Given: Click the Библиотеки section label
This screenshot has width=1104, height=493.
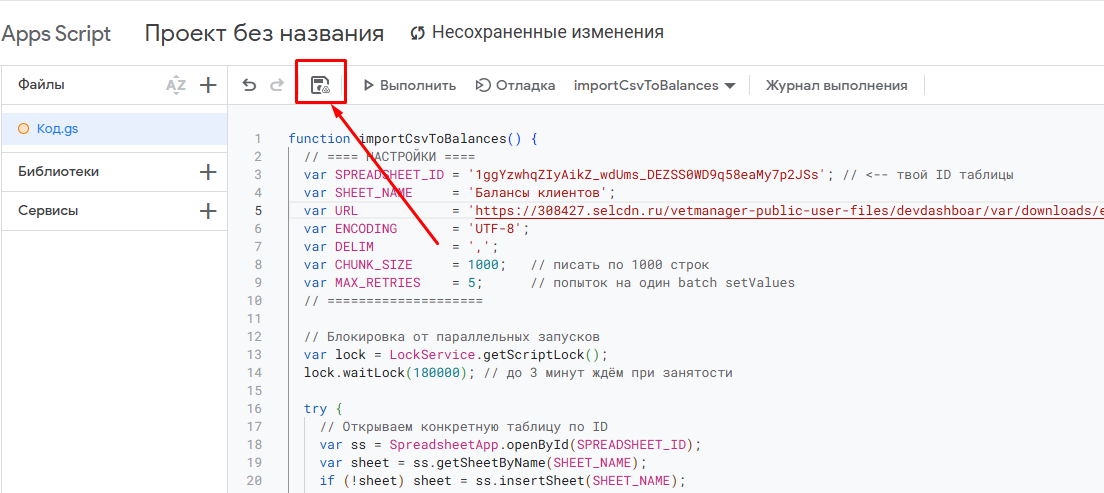Looking at the screenshot, I should click(x=58, y=172).
